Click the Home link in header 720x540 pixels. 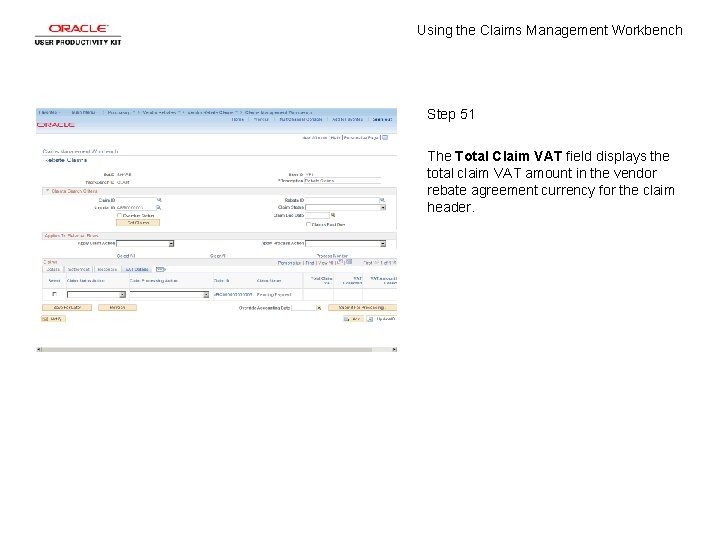(237, 119)
